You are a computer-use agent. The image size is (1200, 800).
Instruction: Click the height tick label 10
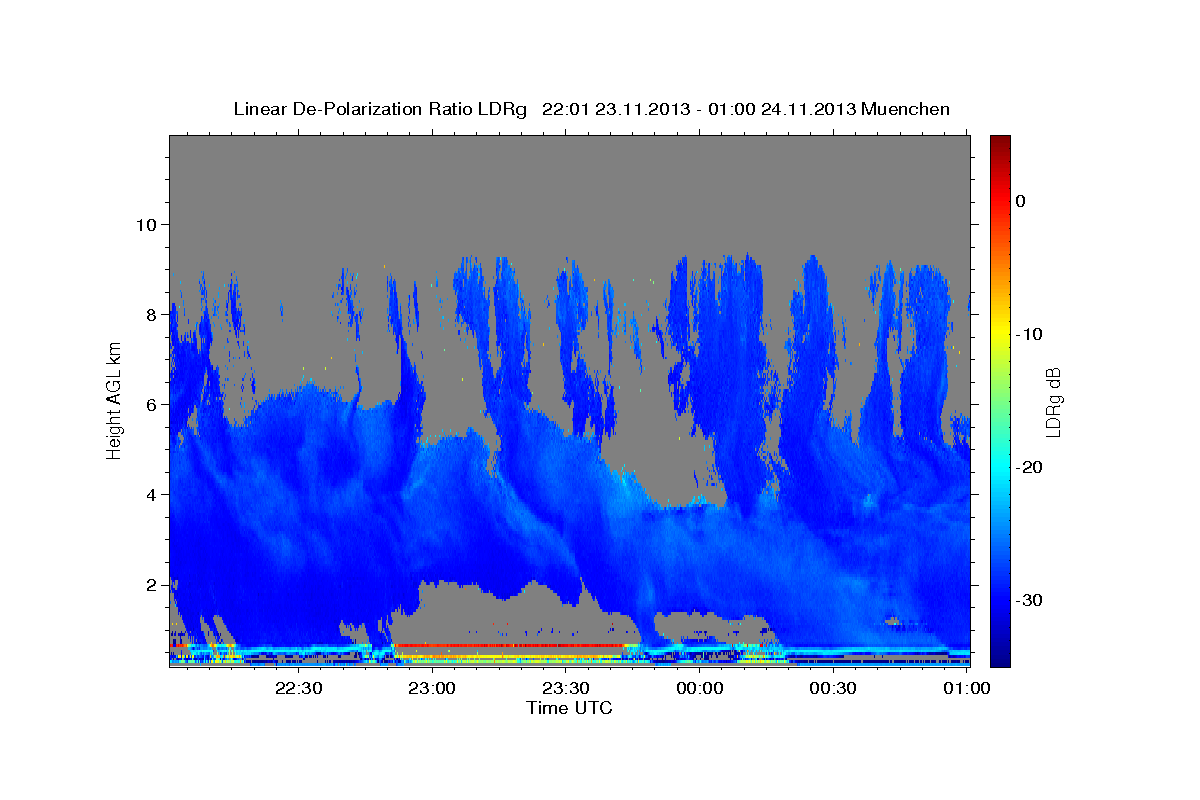[146, 224]
